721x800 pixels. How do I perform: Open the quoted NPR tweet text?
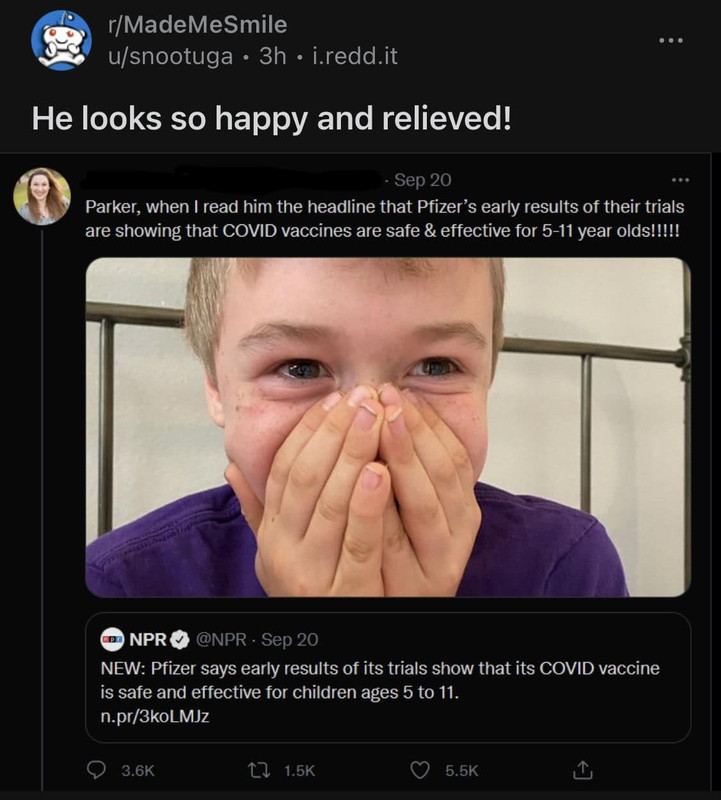(x=380, y=679)
